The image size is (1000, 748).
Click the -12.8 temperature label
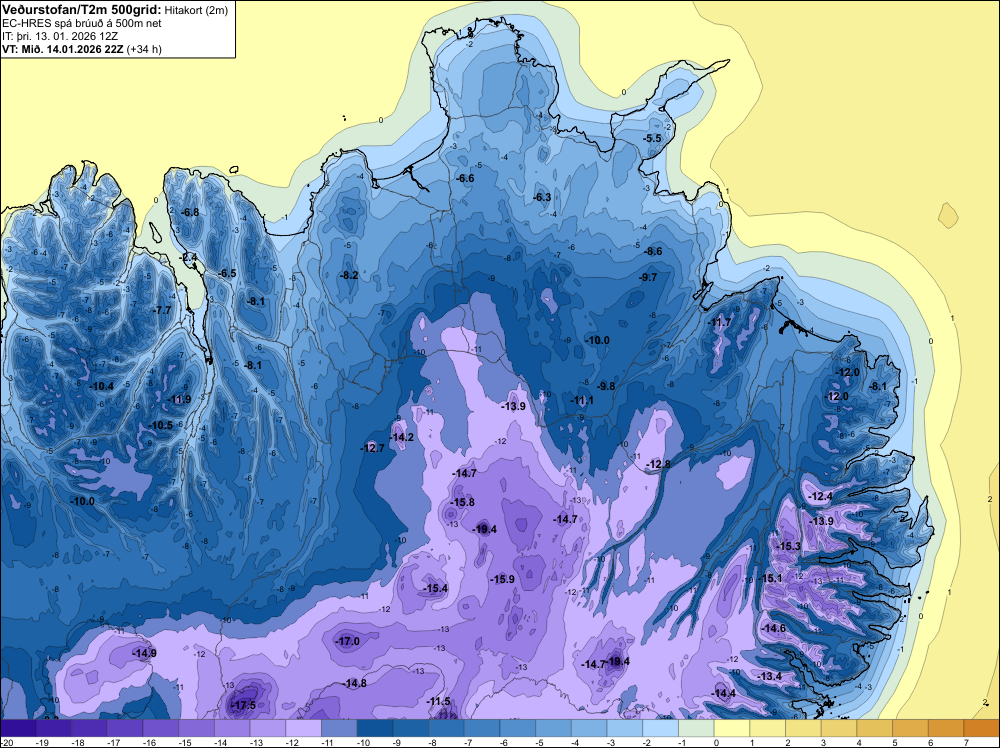[x=658, y=464]
